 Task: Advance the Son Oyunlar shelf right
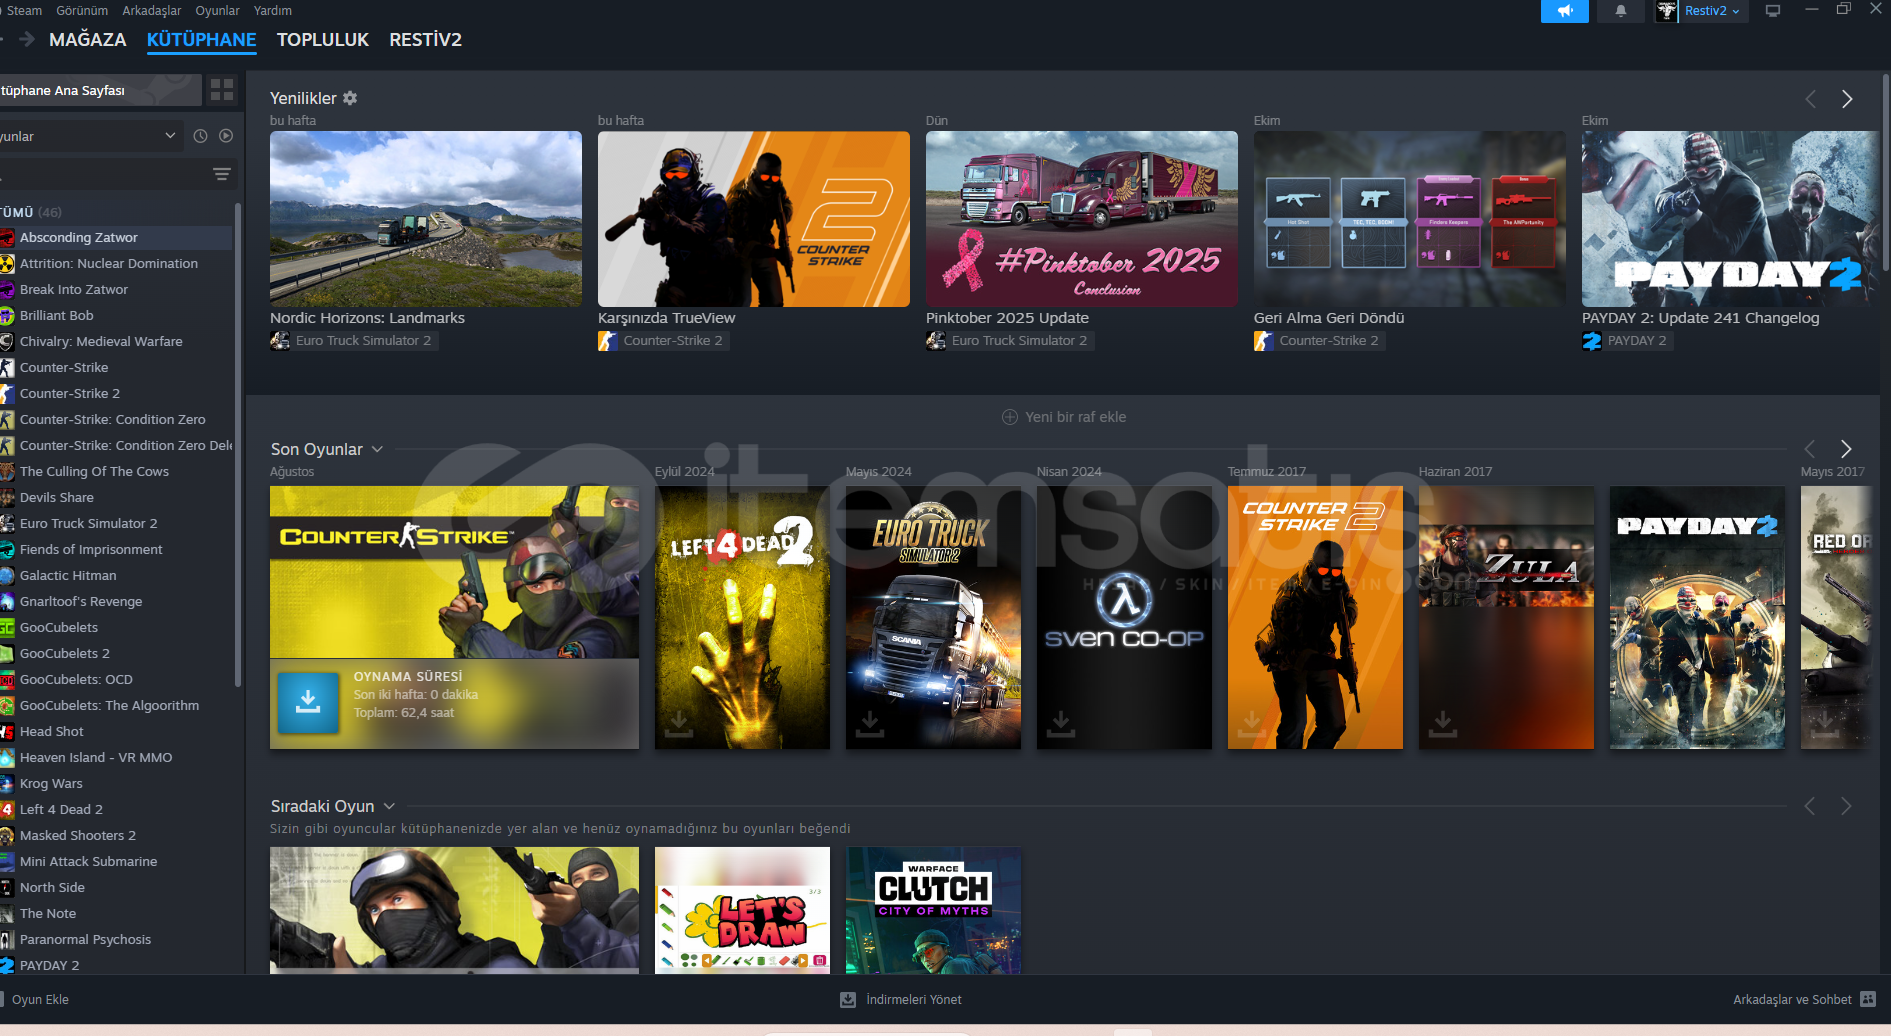pos(1846,449)
